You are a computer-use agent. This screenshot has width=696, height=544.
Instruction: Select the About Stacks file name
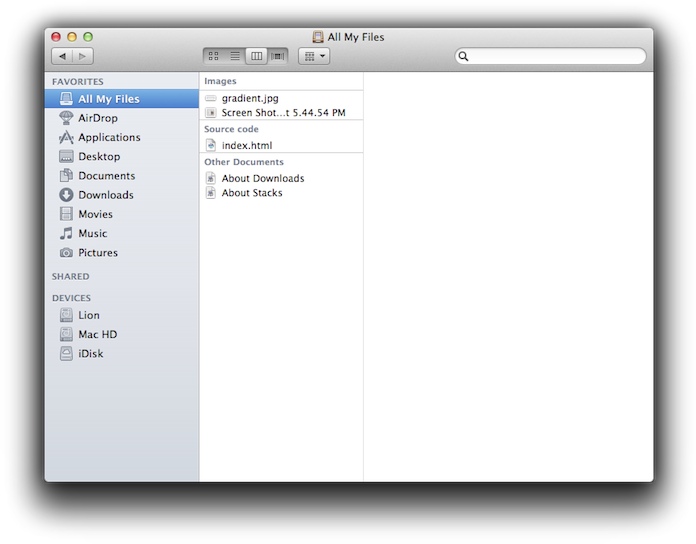(252, 193)
